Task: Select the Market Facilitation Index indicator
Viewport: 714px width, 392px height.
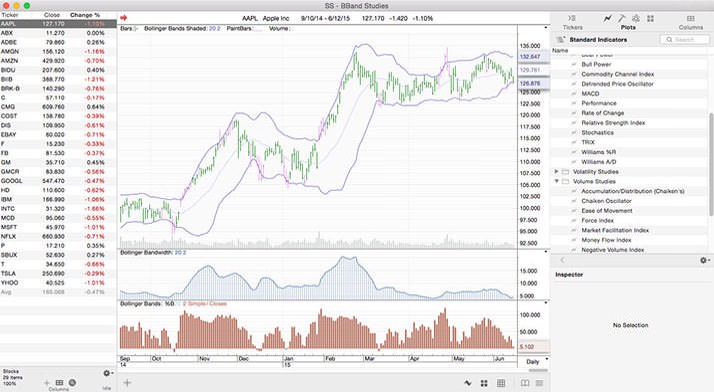Action: [615, 230]
